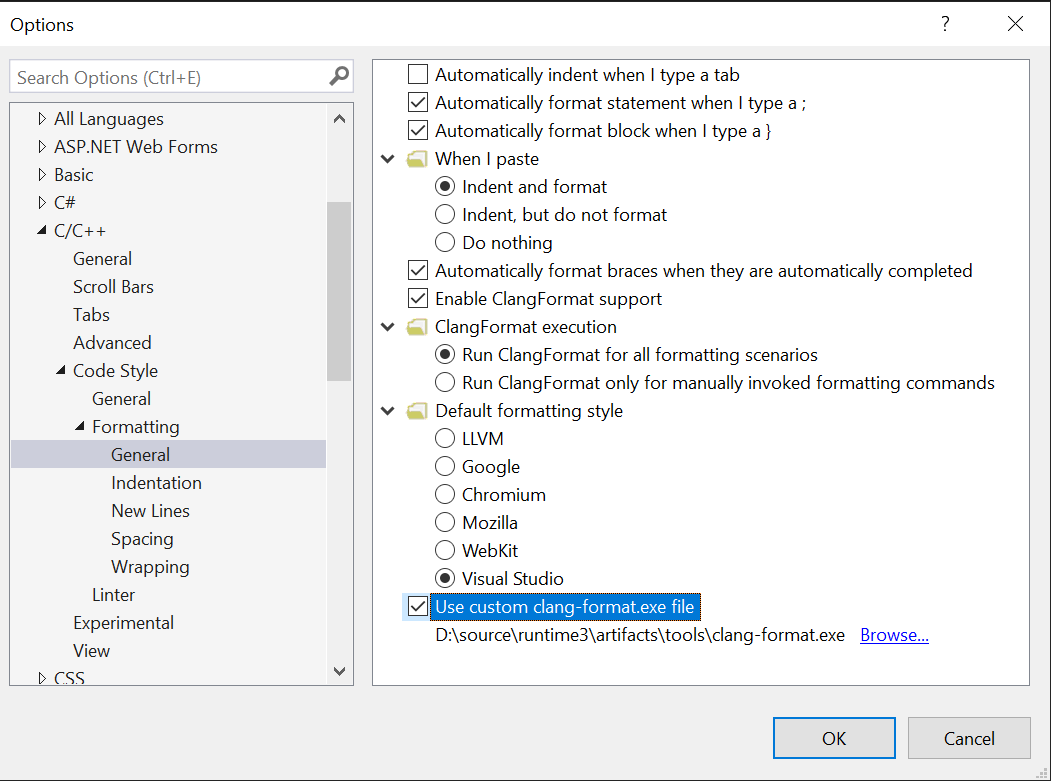Select the Do nothing paste option
This screenshot has height=781, width=1051.
(x=445, y=243)
